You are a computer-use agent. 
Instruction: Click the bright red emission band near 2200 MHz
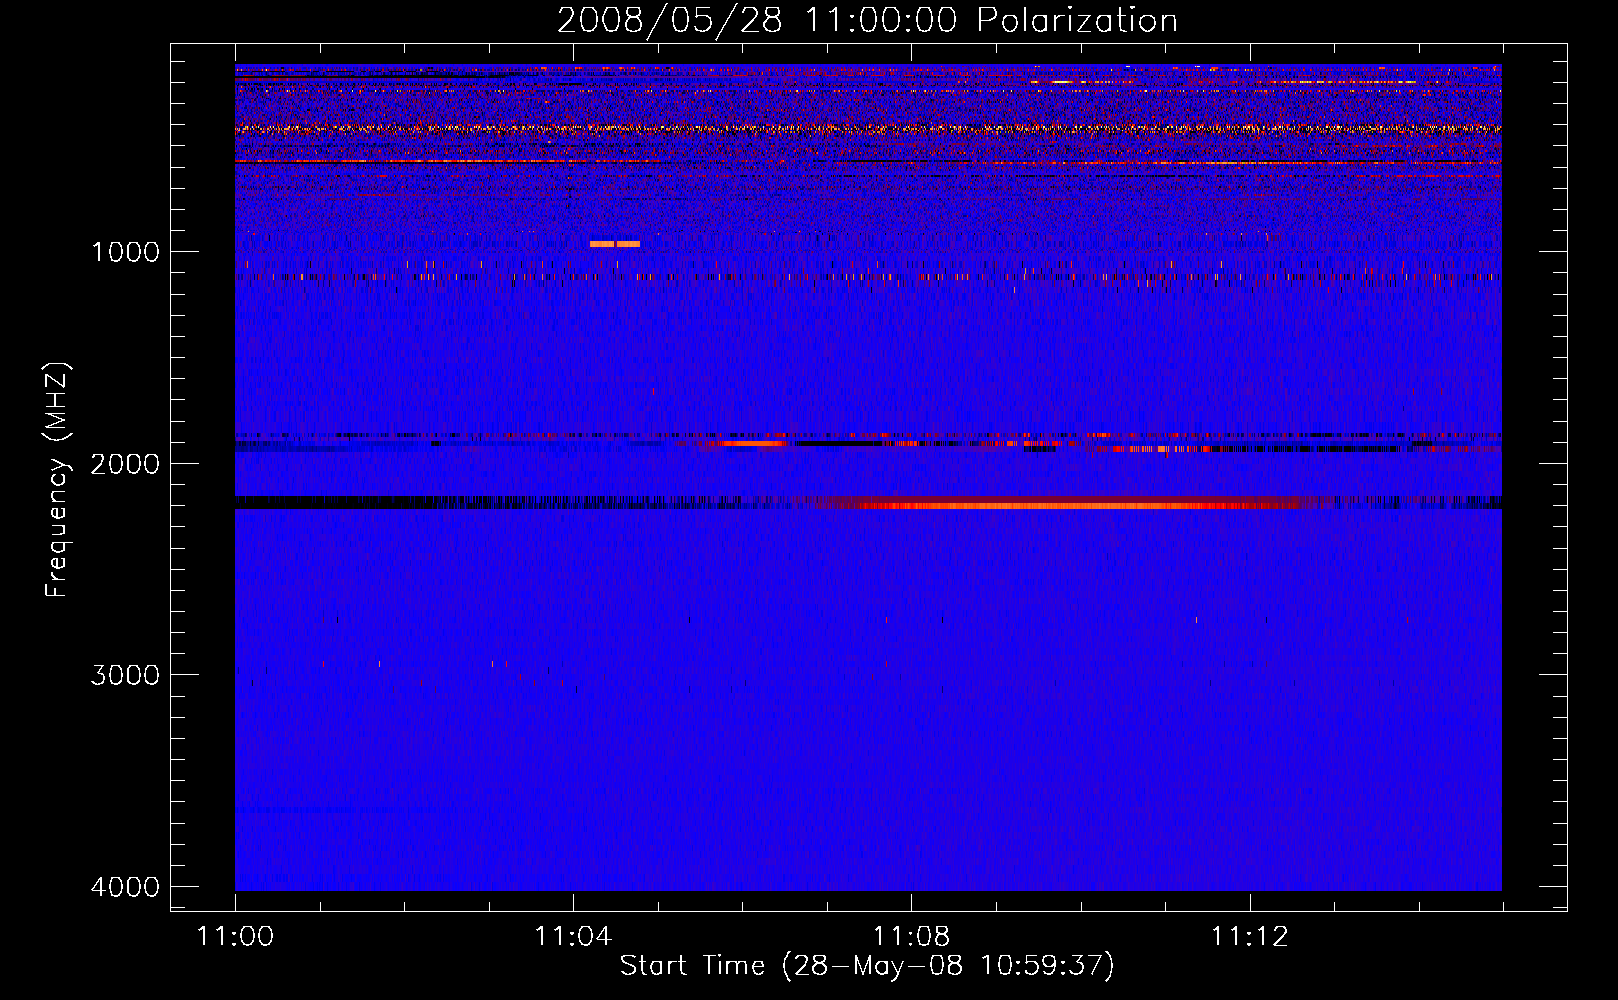(1065, 505)
